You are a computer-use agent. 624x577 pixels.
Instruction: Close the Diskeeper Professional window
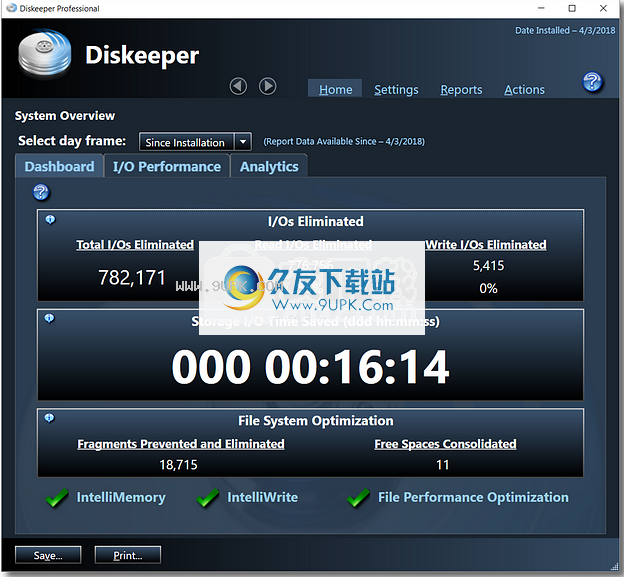[x=603, y=8]
